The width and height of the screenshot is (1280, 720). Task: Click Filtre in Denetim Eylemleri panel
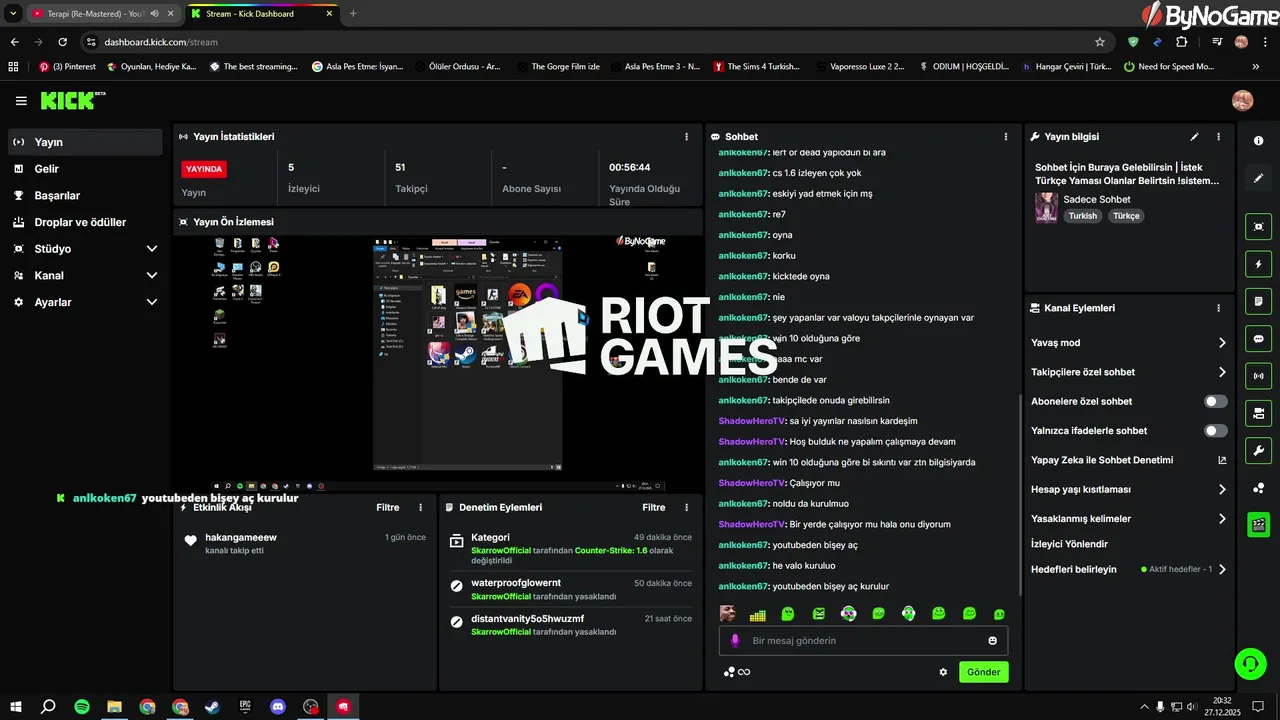[654, 508]
